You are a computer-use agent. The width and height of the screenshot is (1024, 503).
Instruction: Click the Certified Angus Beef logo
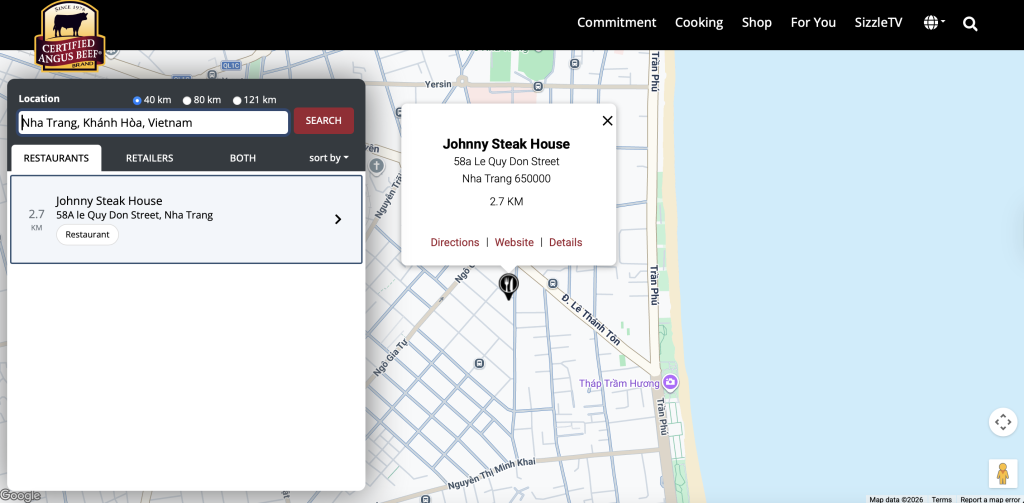[x=70, y=35]
